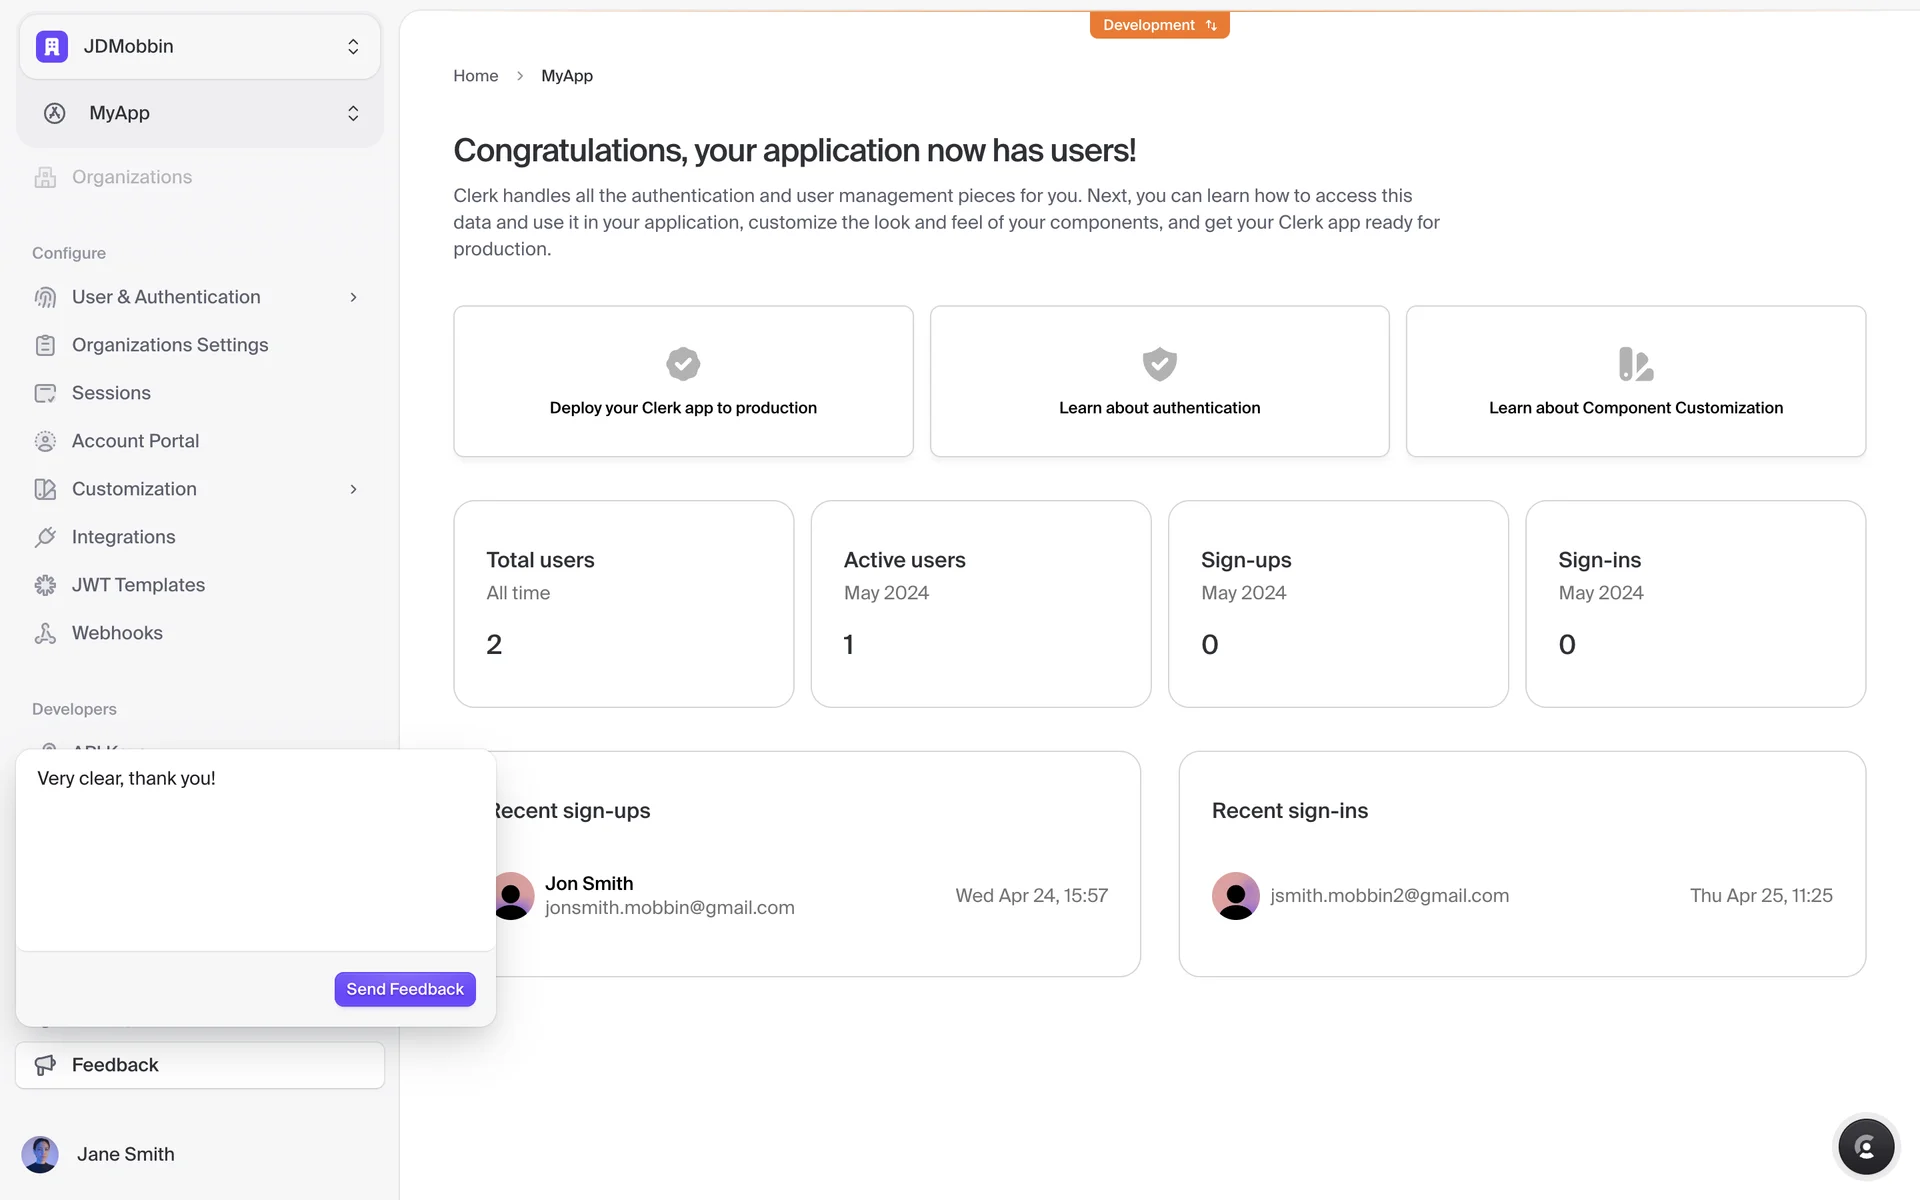1920x1200 pixels.
Task: Go to Organizations in the sidebar
Action: coord(132,177)
